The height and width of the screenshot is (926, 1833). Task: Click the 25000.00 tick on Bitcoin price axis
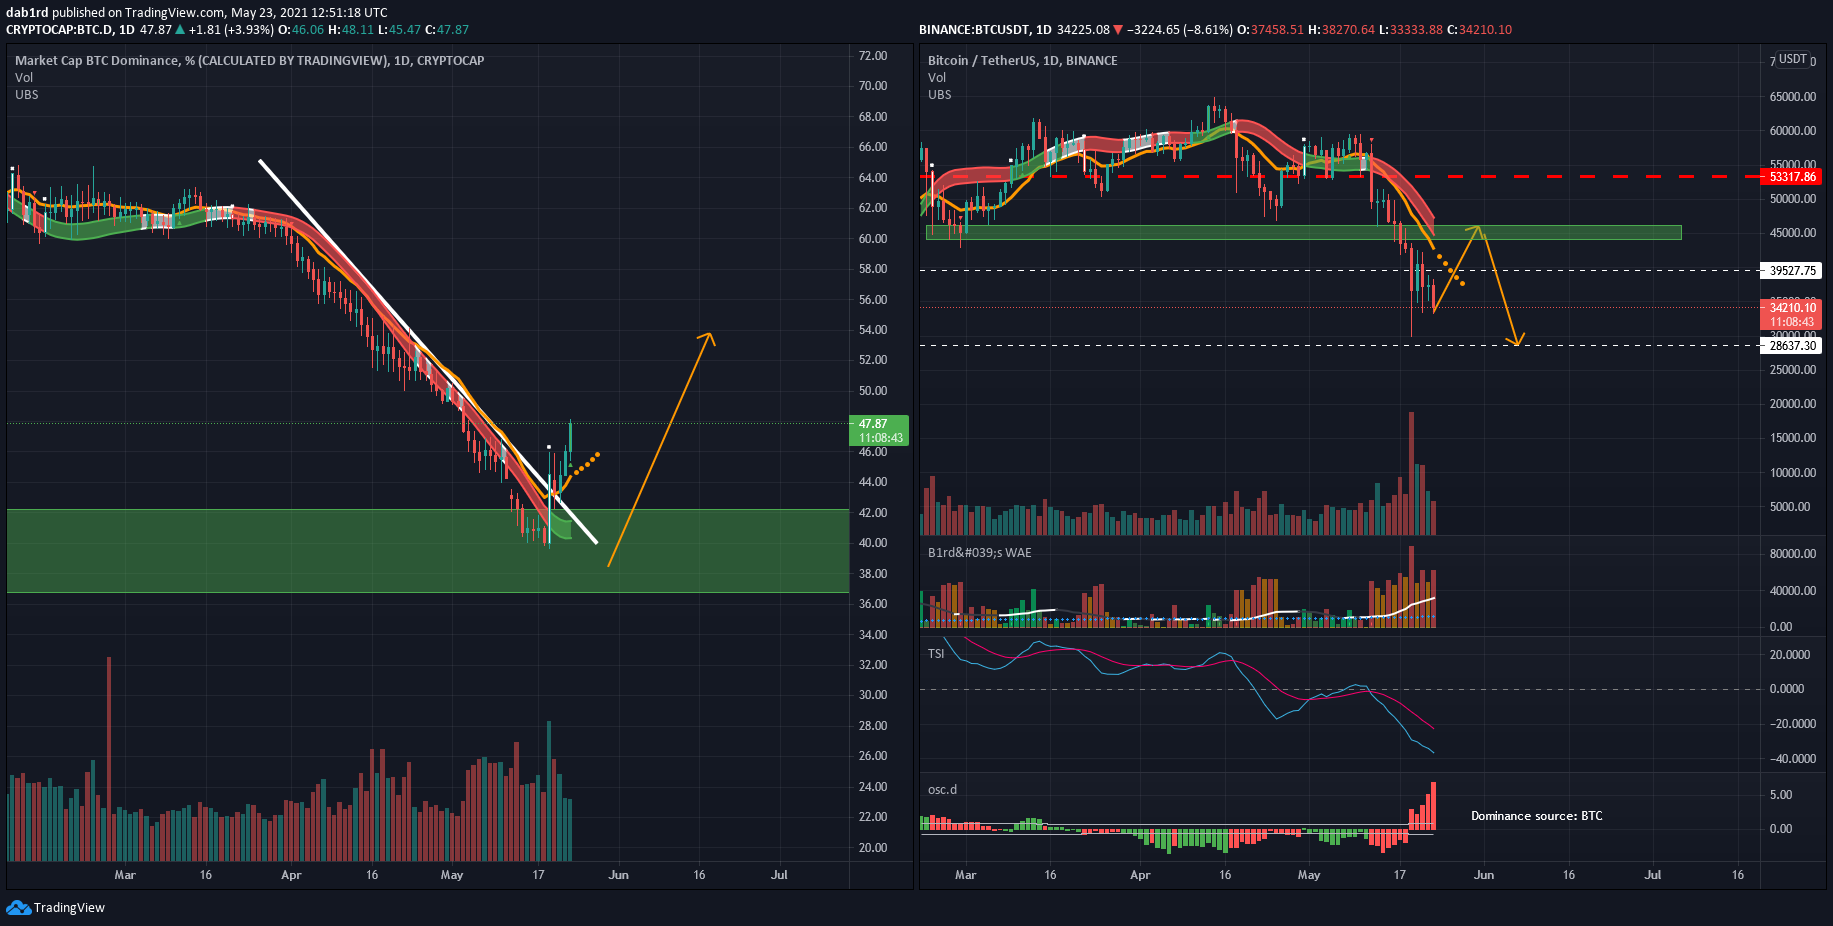[x=1793, y=370]
